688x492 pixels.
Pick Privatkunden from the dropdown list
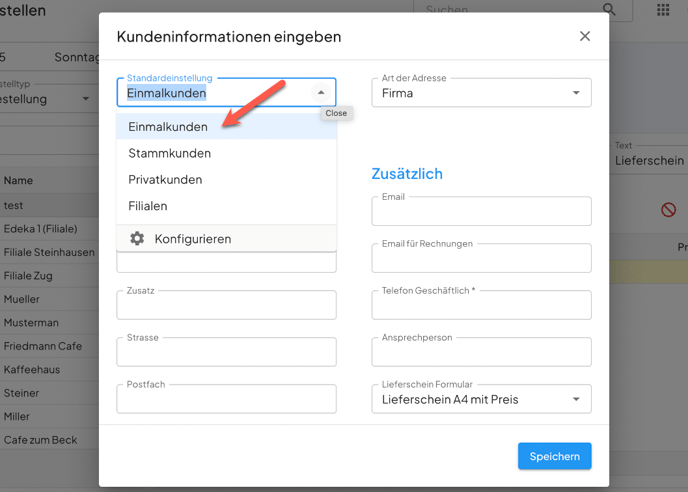point(166,180)
